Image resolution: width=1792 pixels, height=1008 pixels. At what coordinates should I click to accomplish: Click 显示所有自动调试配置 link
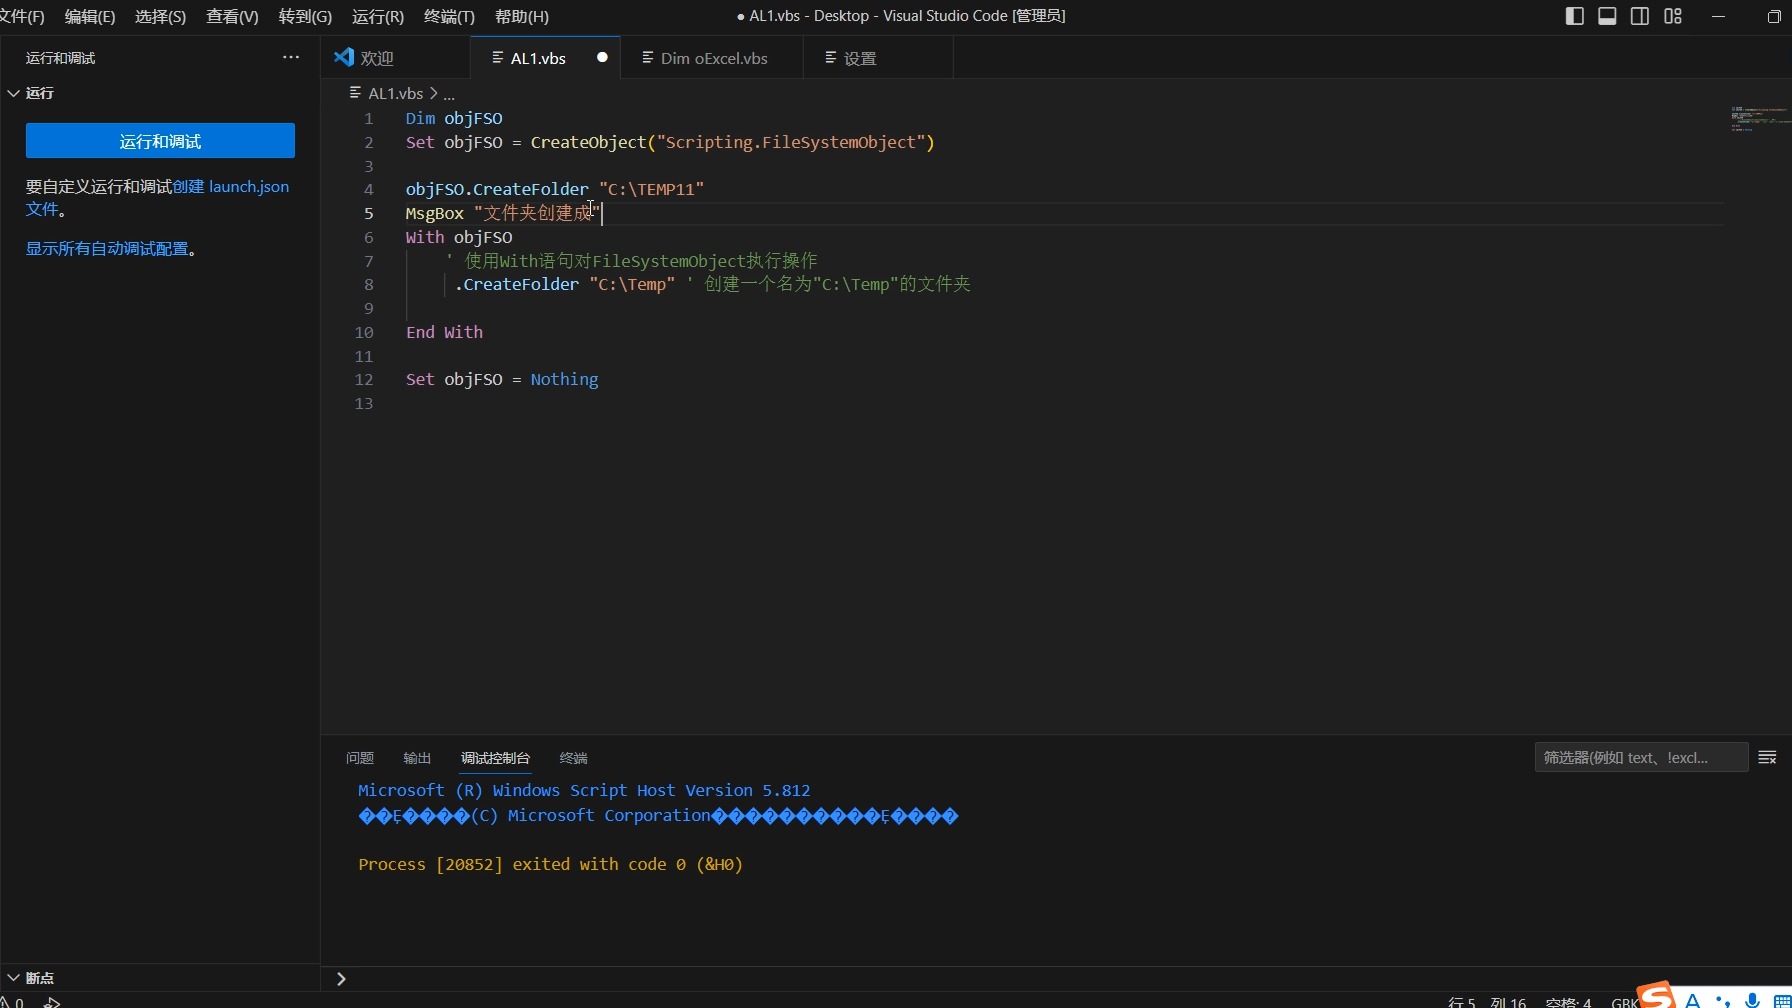(107, 249)
